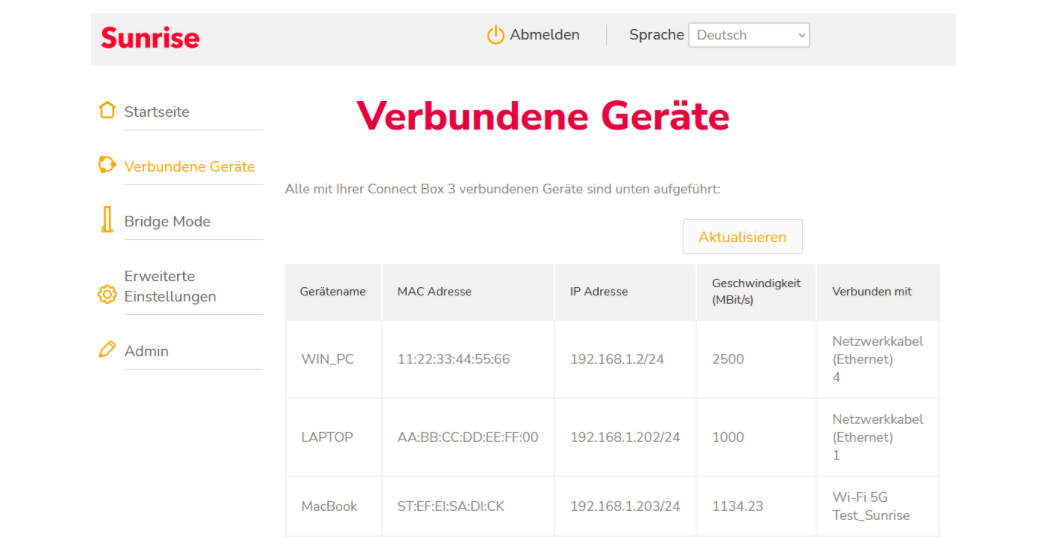Select the WIN_PC device name cell

[x=328, y=359]
